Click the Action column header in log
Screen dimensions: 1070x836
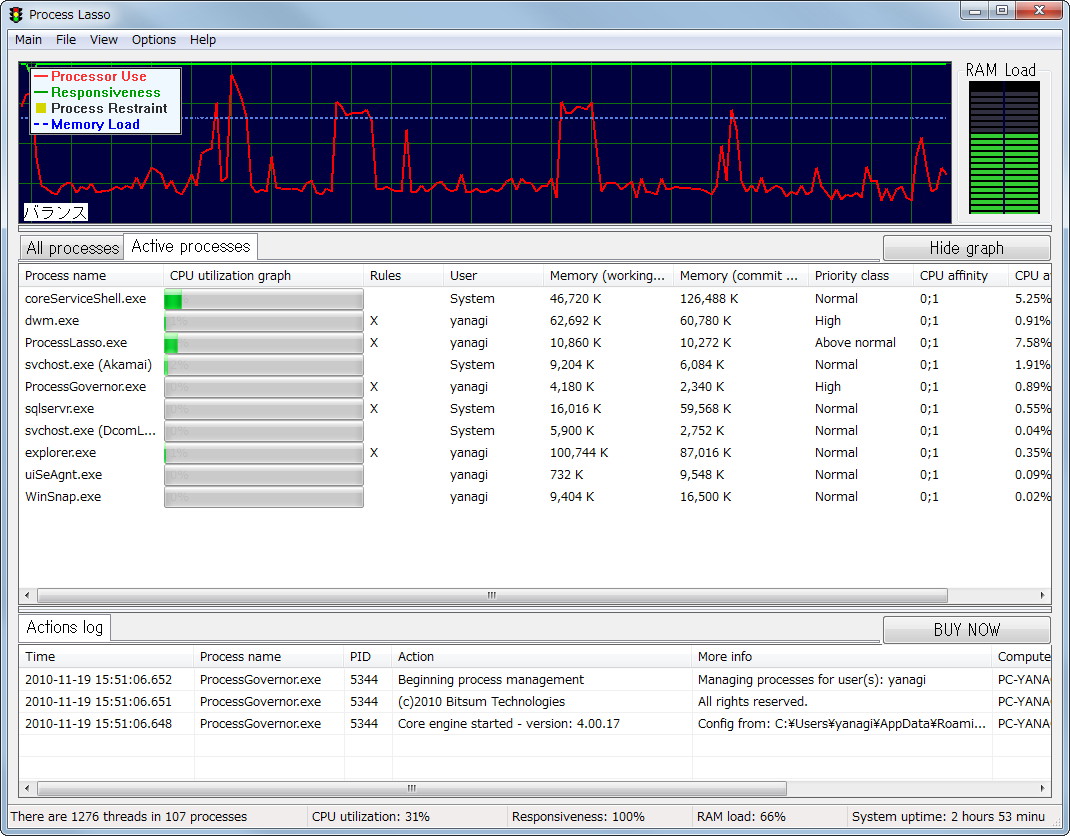[542, 657]
